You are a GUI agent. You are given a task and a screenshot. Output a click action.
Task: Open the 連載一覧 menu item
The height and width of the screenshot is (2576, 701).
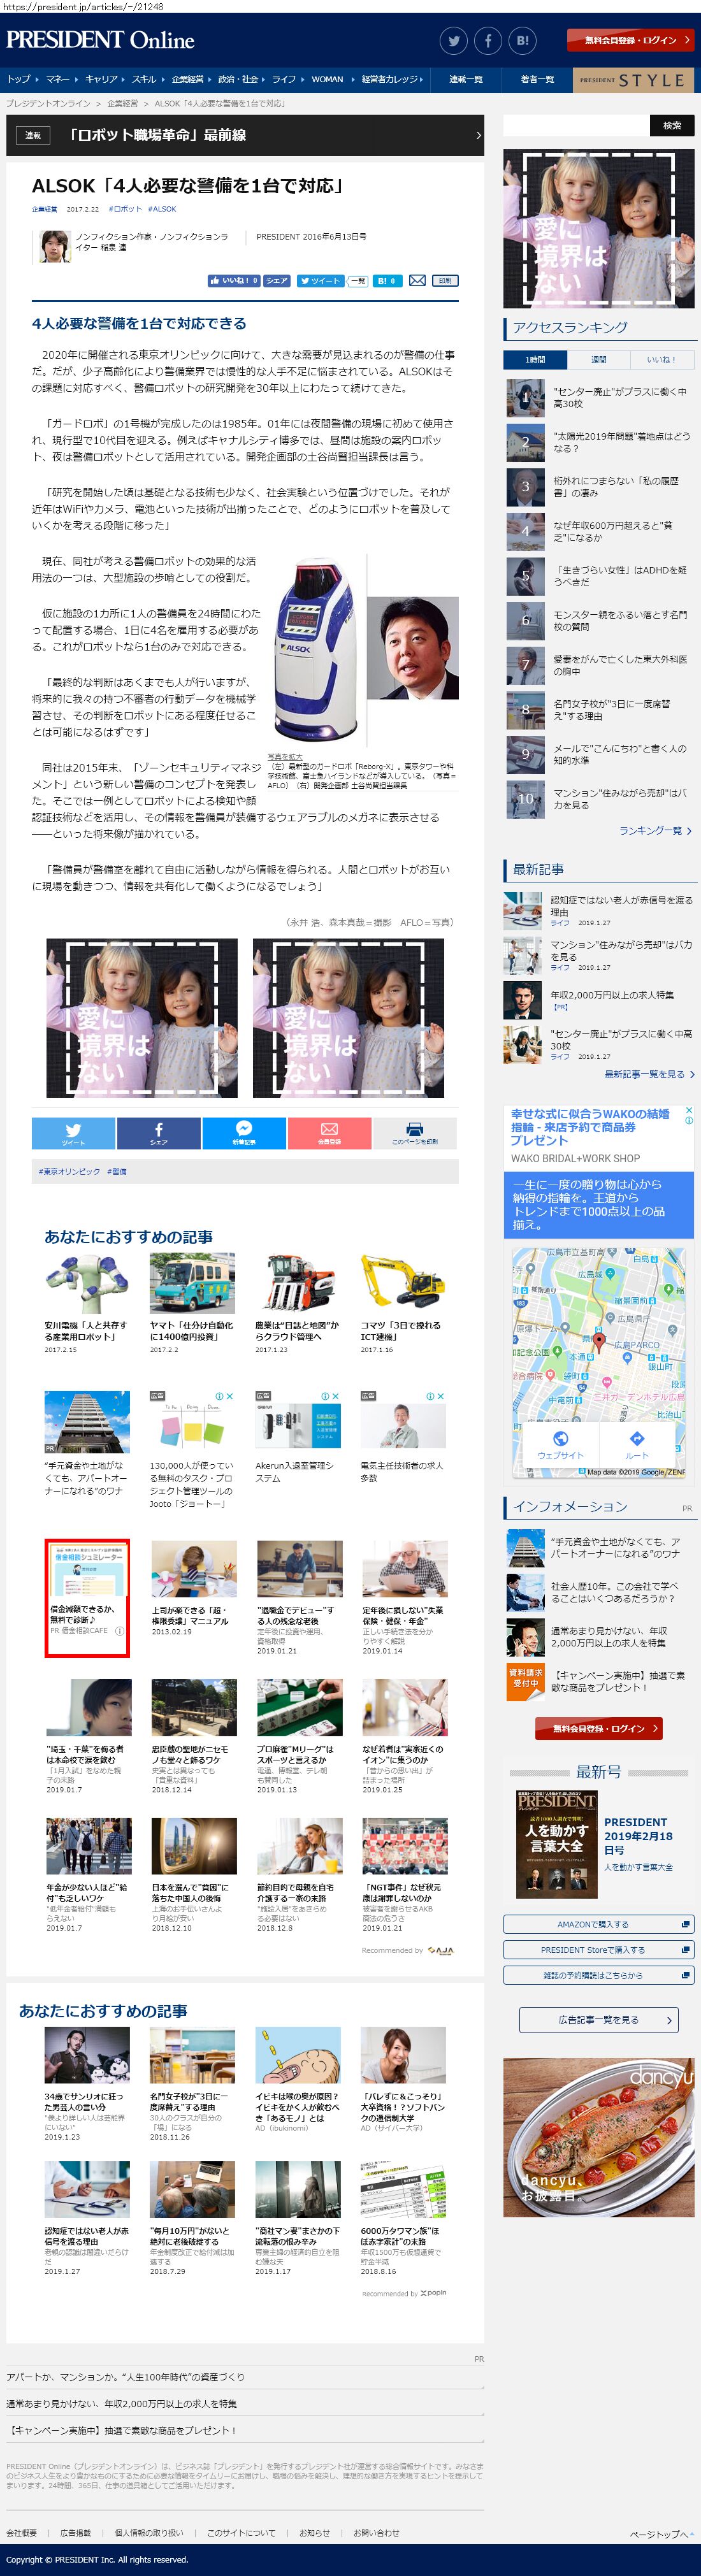tap(466, 79)
